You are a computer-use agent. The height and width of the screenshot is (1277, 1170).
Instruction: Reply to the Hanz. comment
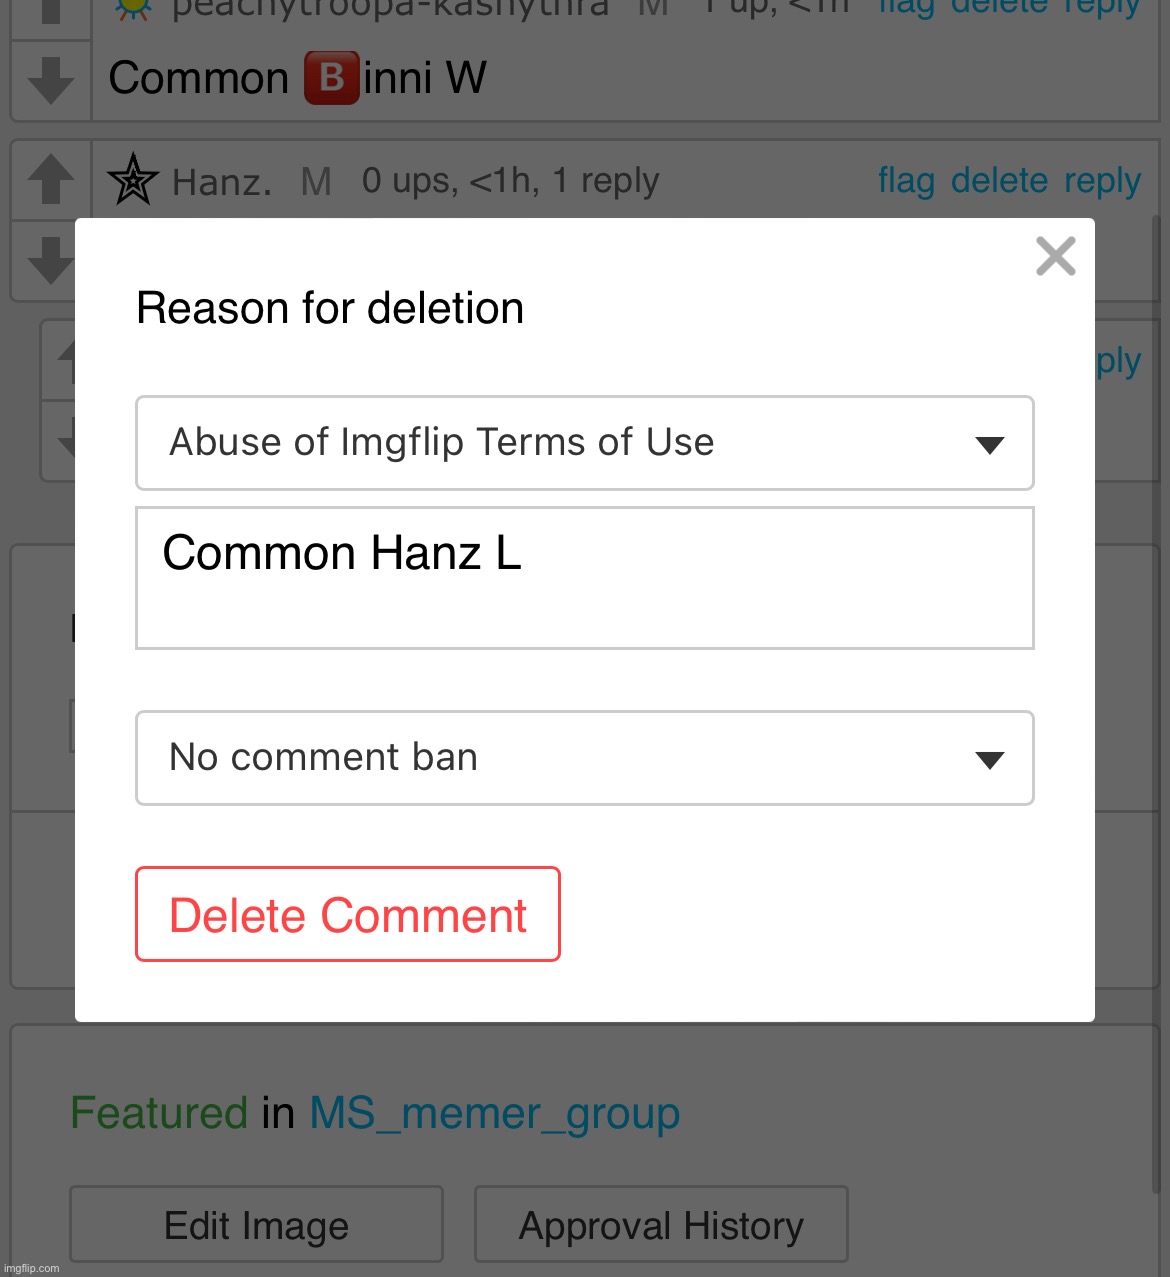coord(1102,181)
